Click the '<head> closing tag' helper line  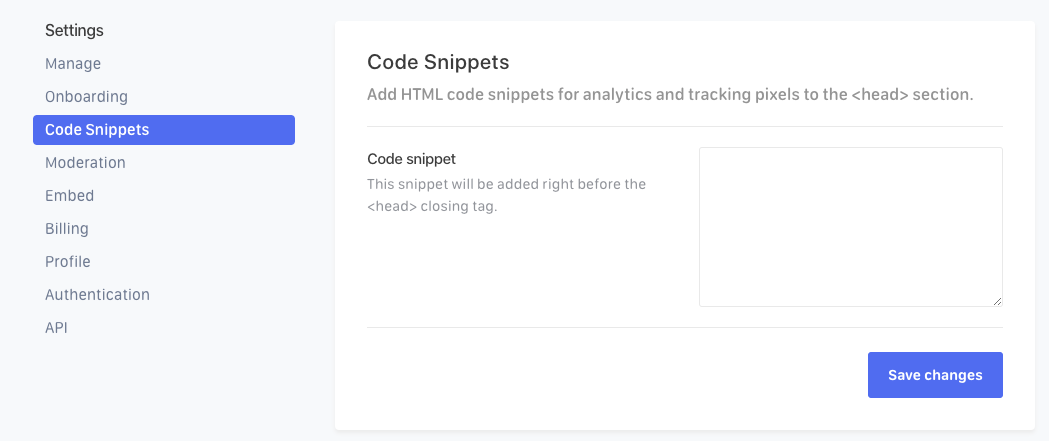click(432, 207)
